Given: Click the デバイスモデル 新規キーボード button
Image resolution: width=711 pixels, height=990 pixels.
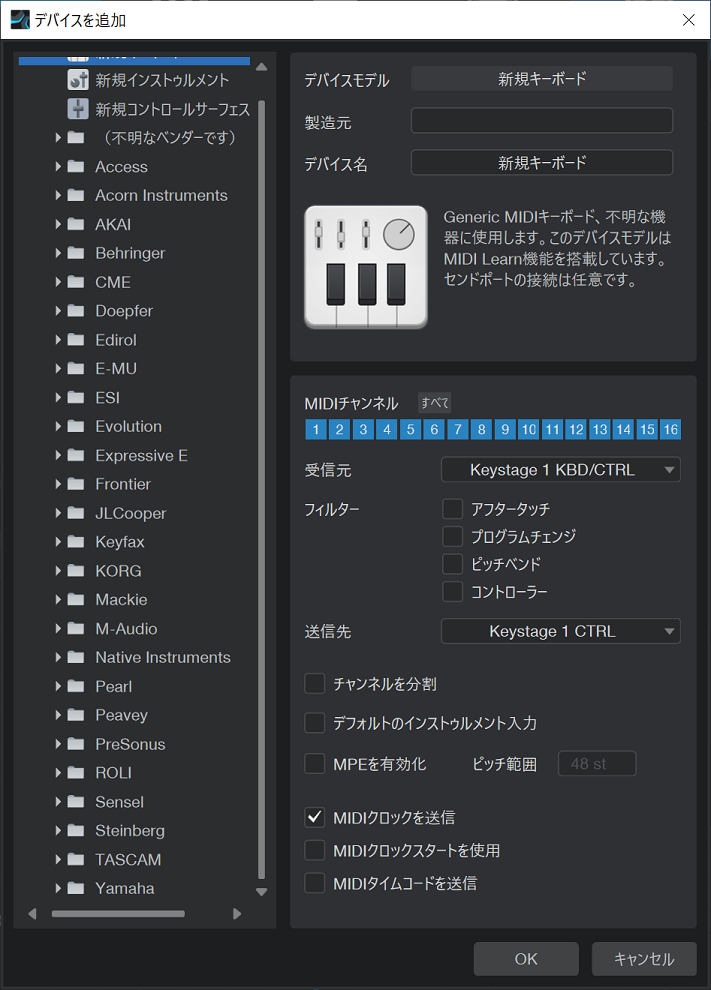Looking at the screenshot, I should 542,79.
